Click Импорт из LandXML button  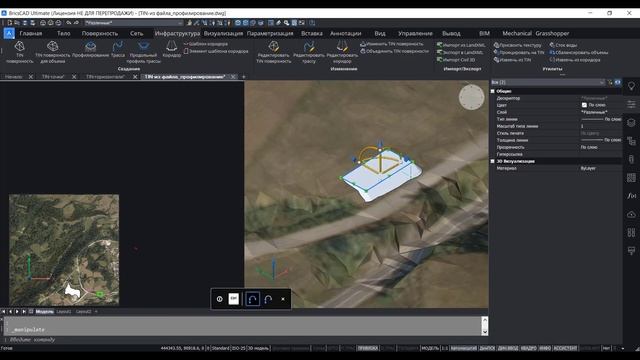click(x=461, y=45)
